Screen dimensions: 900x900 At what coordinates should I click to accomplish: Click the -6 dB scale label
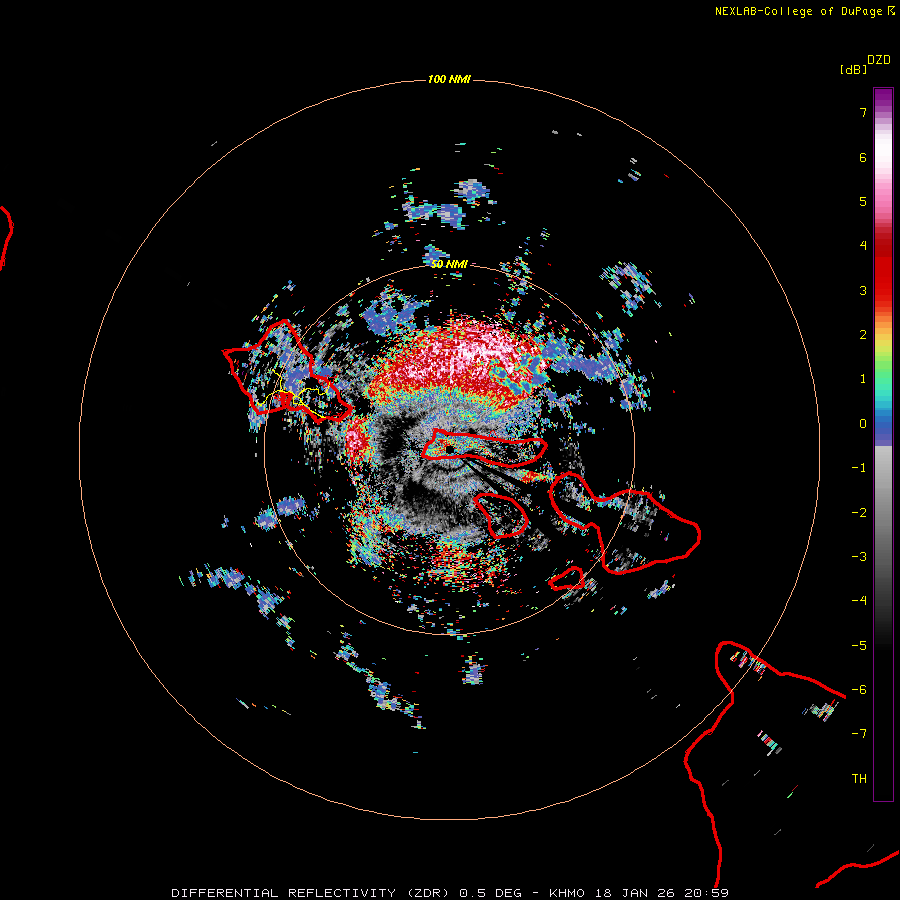[x=859, y=690]
